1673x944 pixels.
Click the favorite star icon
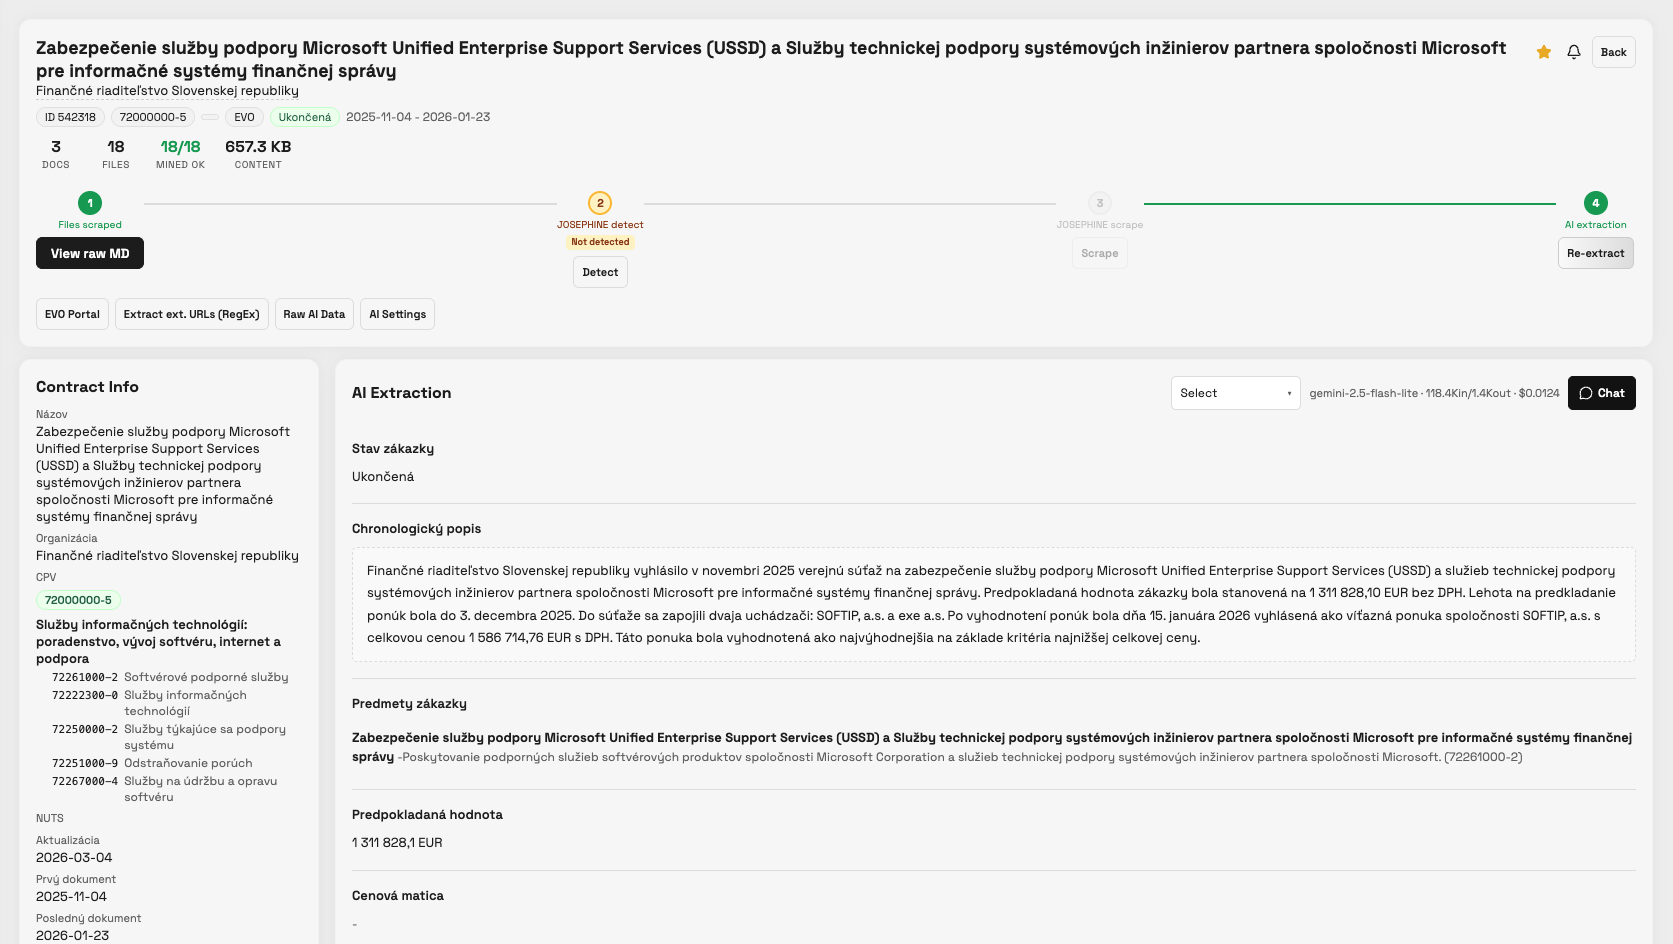(1543, 51)
